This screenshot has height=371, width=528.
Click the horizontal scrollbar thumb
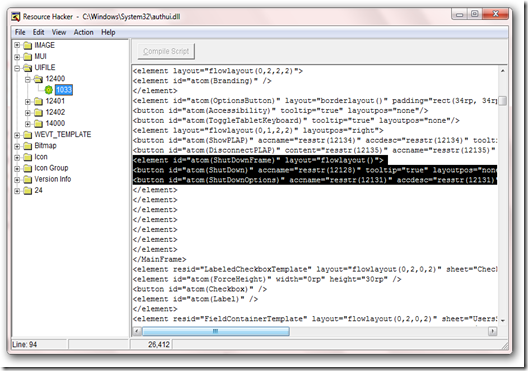216,331
